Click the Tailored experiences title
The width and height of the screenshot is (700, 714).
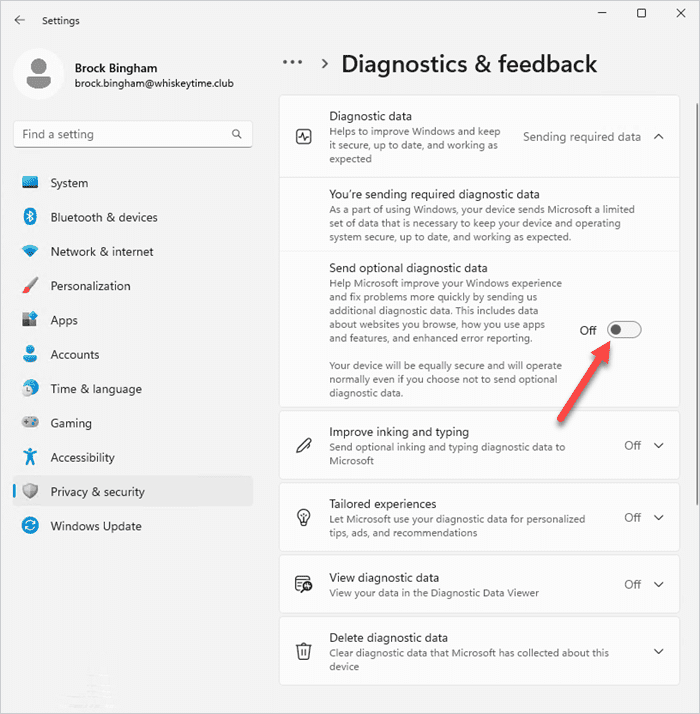click(x=383, y=504)
